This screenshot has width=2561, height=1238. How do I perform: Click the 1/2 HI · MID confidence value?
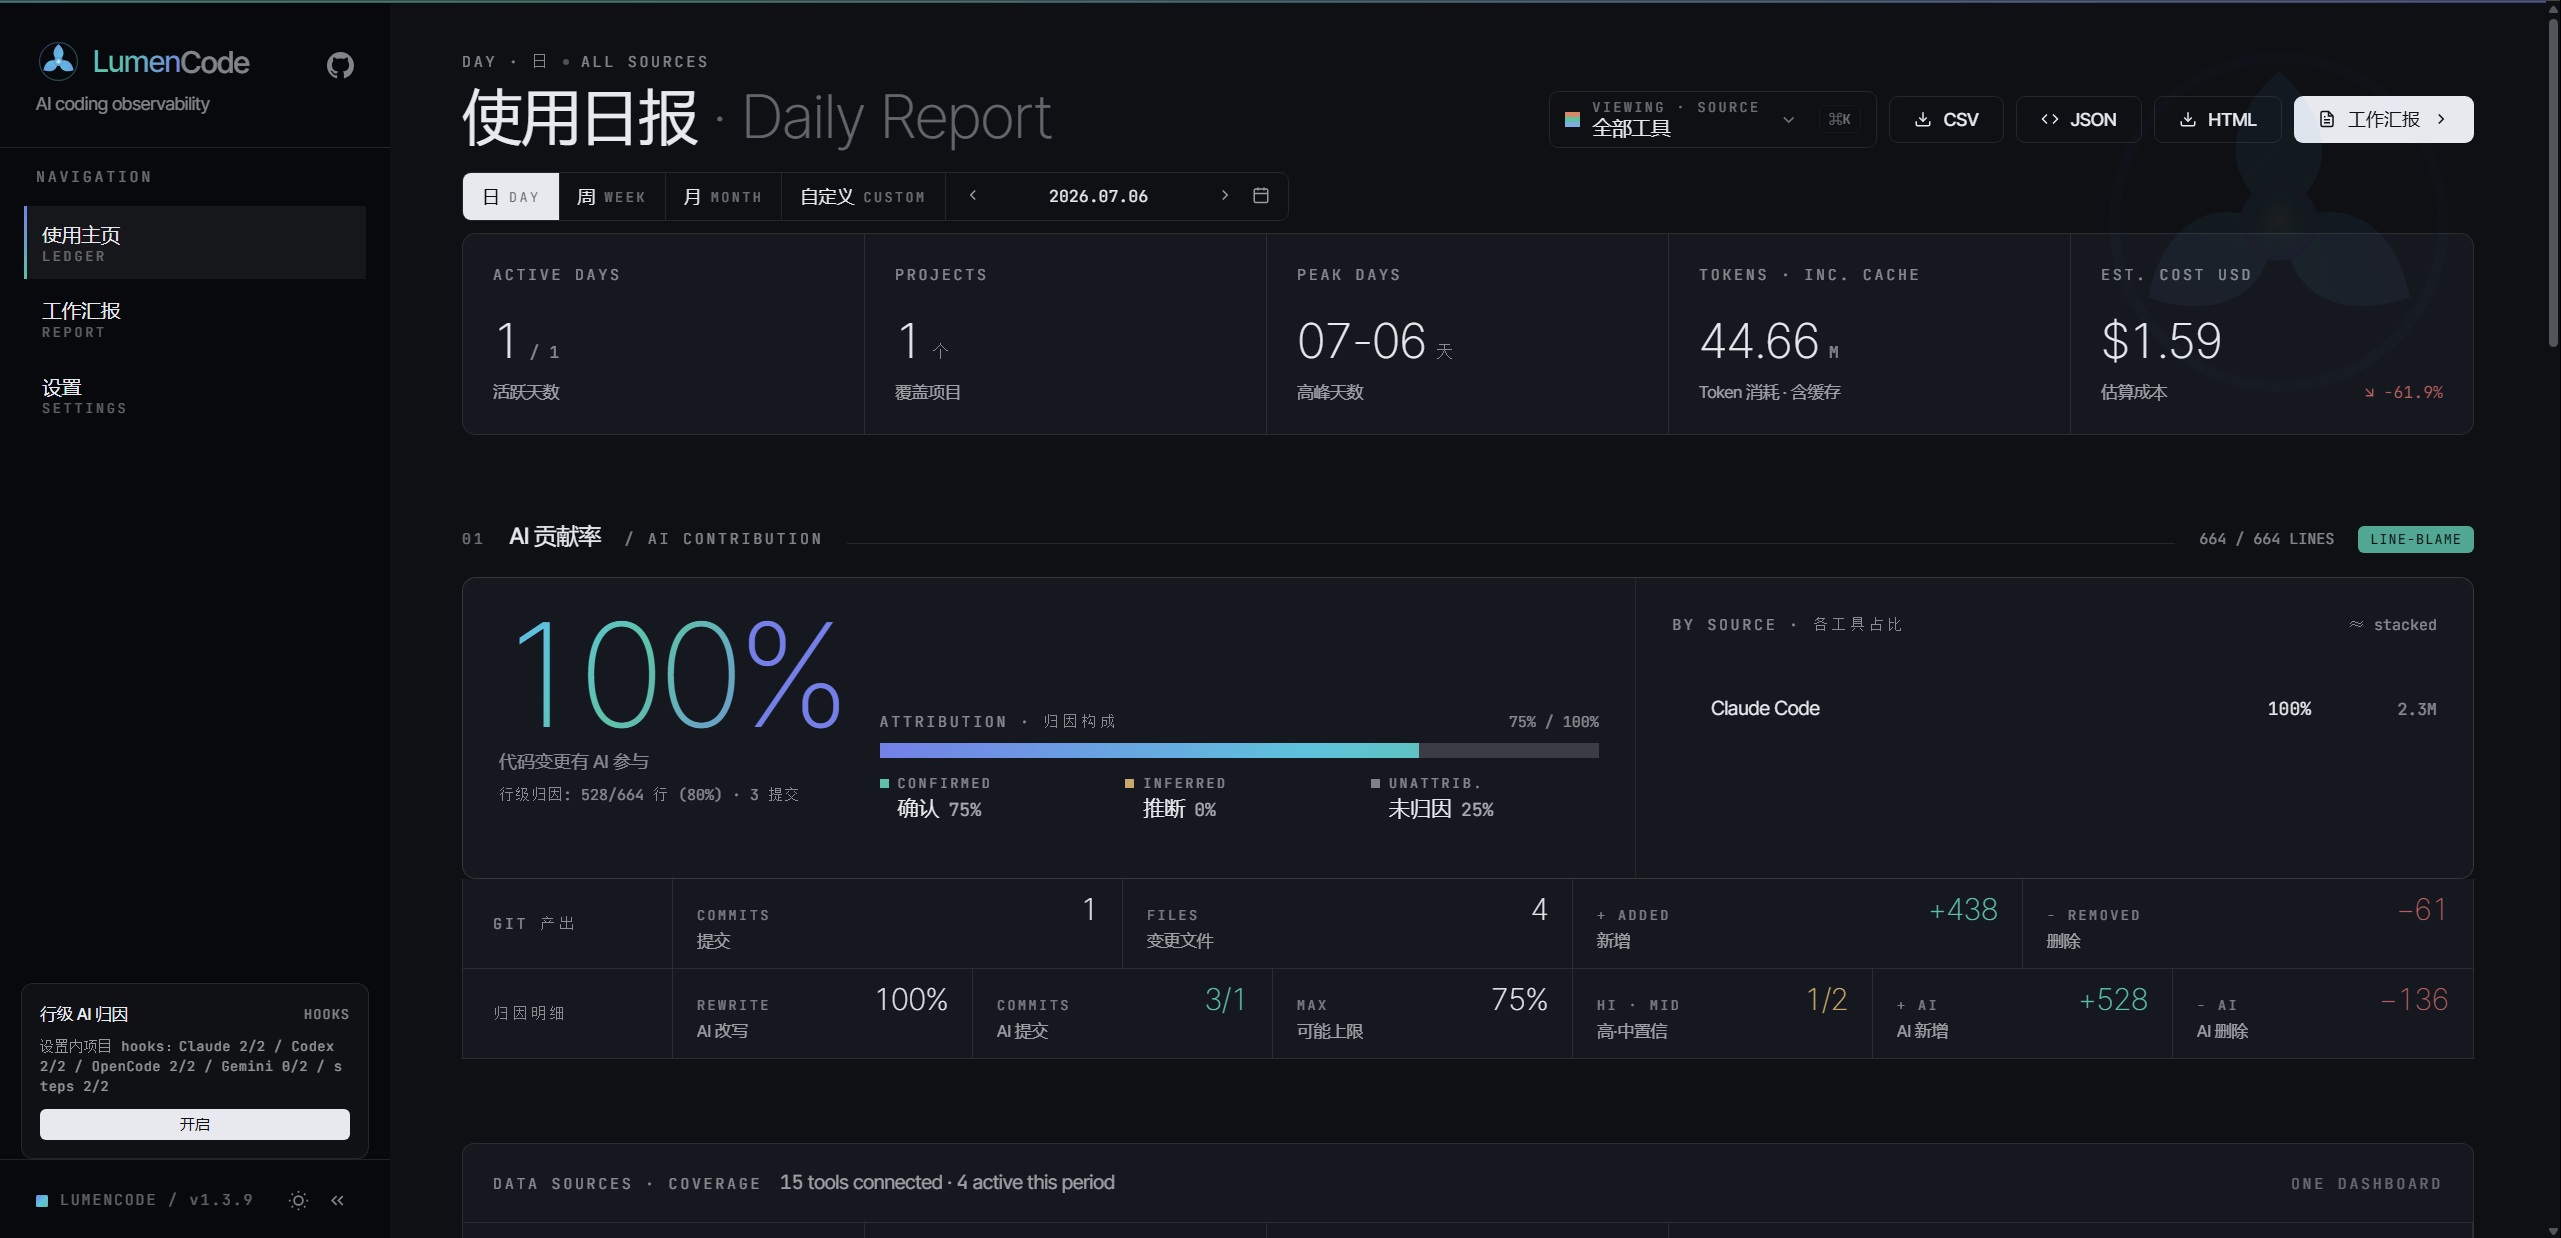[1826, 1000]
